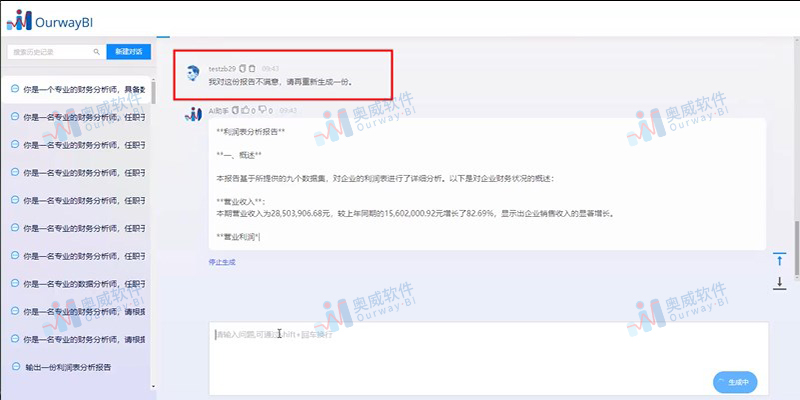The image size is (800, 400).
Task: Click the text '**一、概述**'
Action: click(x=239, y=155)
